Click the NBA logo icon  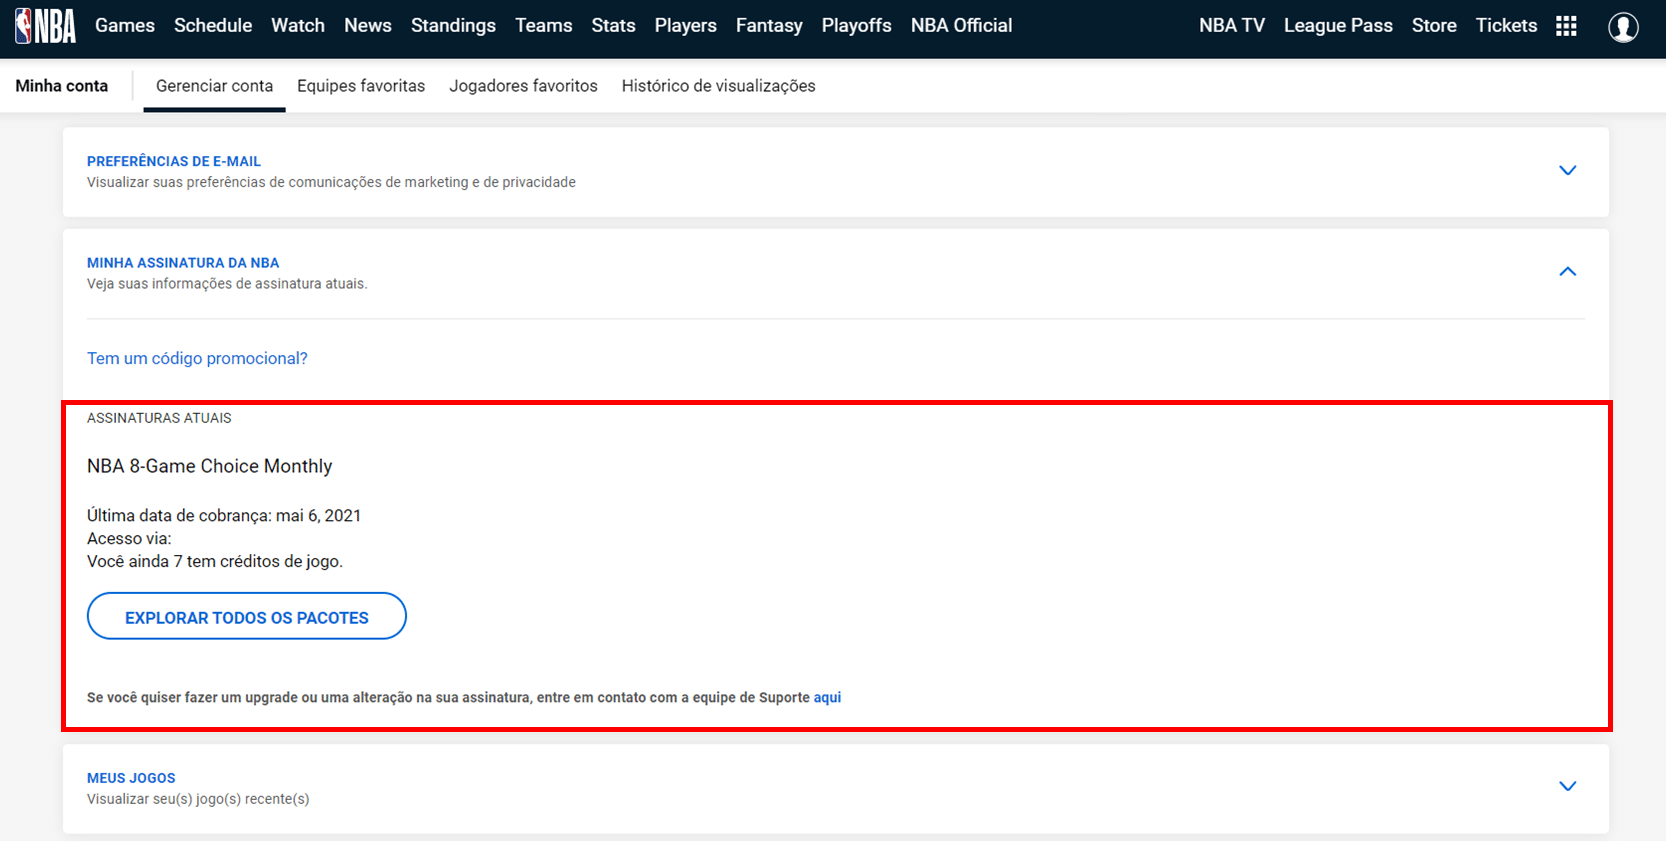pos(45,26)
